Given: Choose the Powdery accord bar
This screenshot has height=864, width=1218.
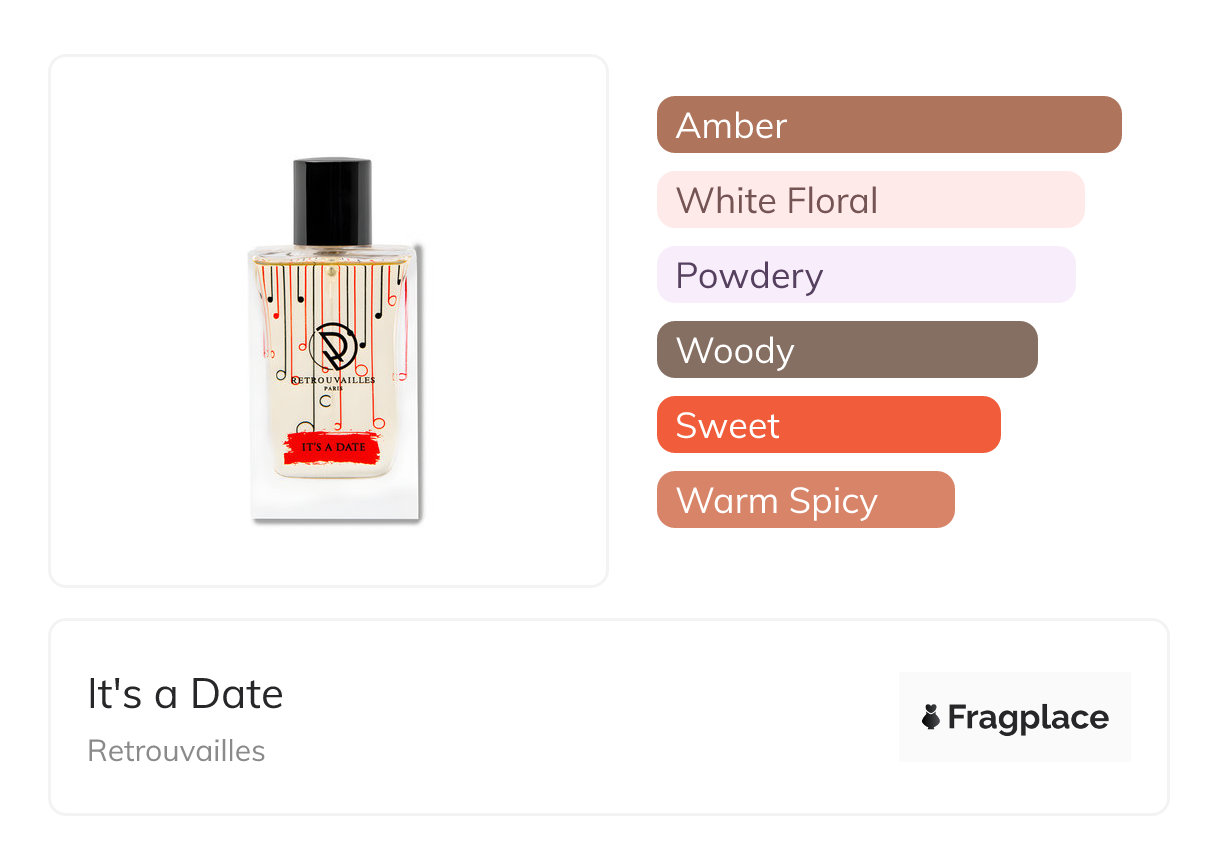Looking at the screenshot, I should pos(865,275).
